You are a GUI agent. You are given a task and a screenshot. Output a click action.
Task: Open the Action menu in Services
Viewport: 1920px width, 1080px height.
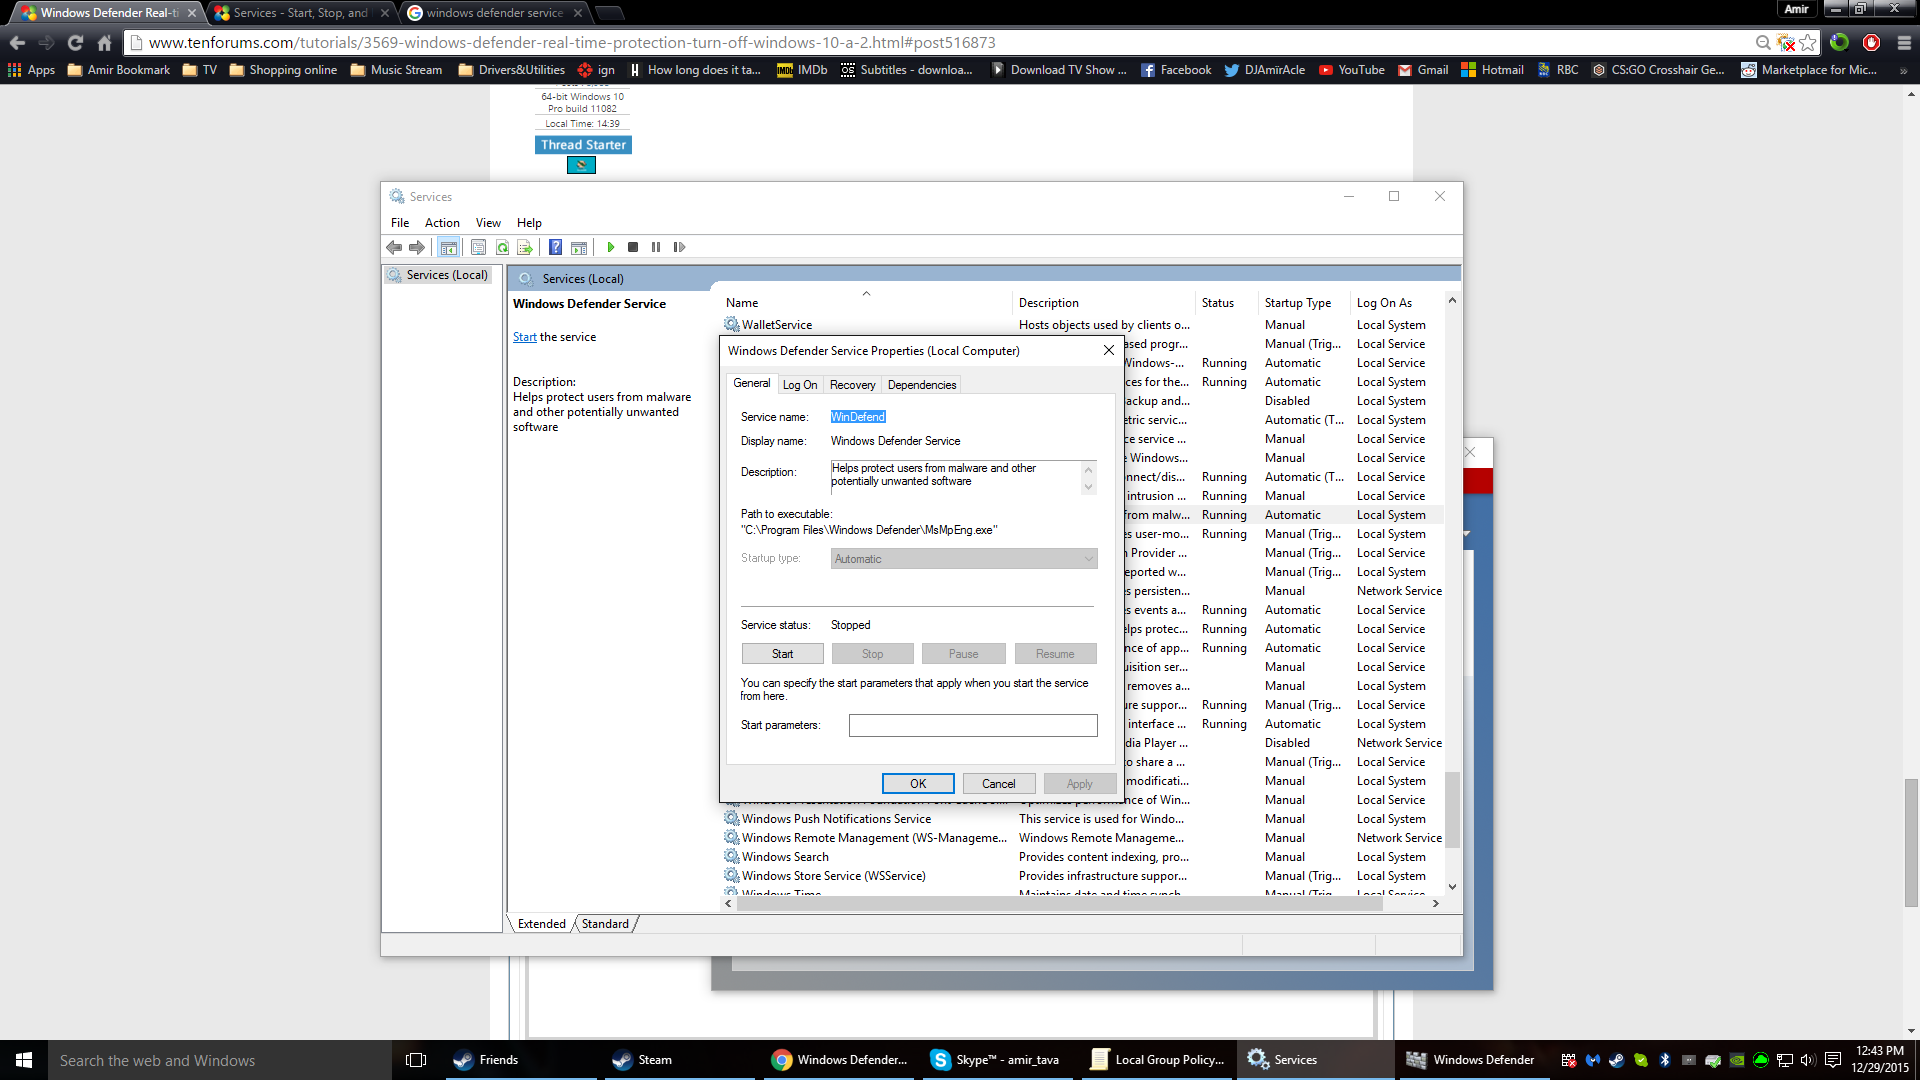pyautogui.click(x=442, y=223)
